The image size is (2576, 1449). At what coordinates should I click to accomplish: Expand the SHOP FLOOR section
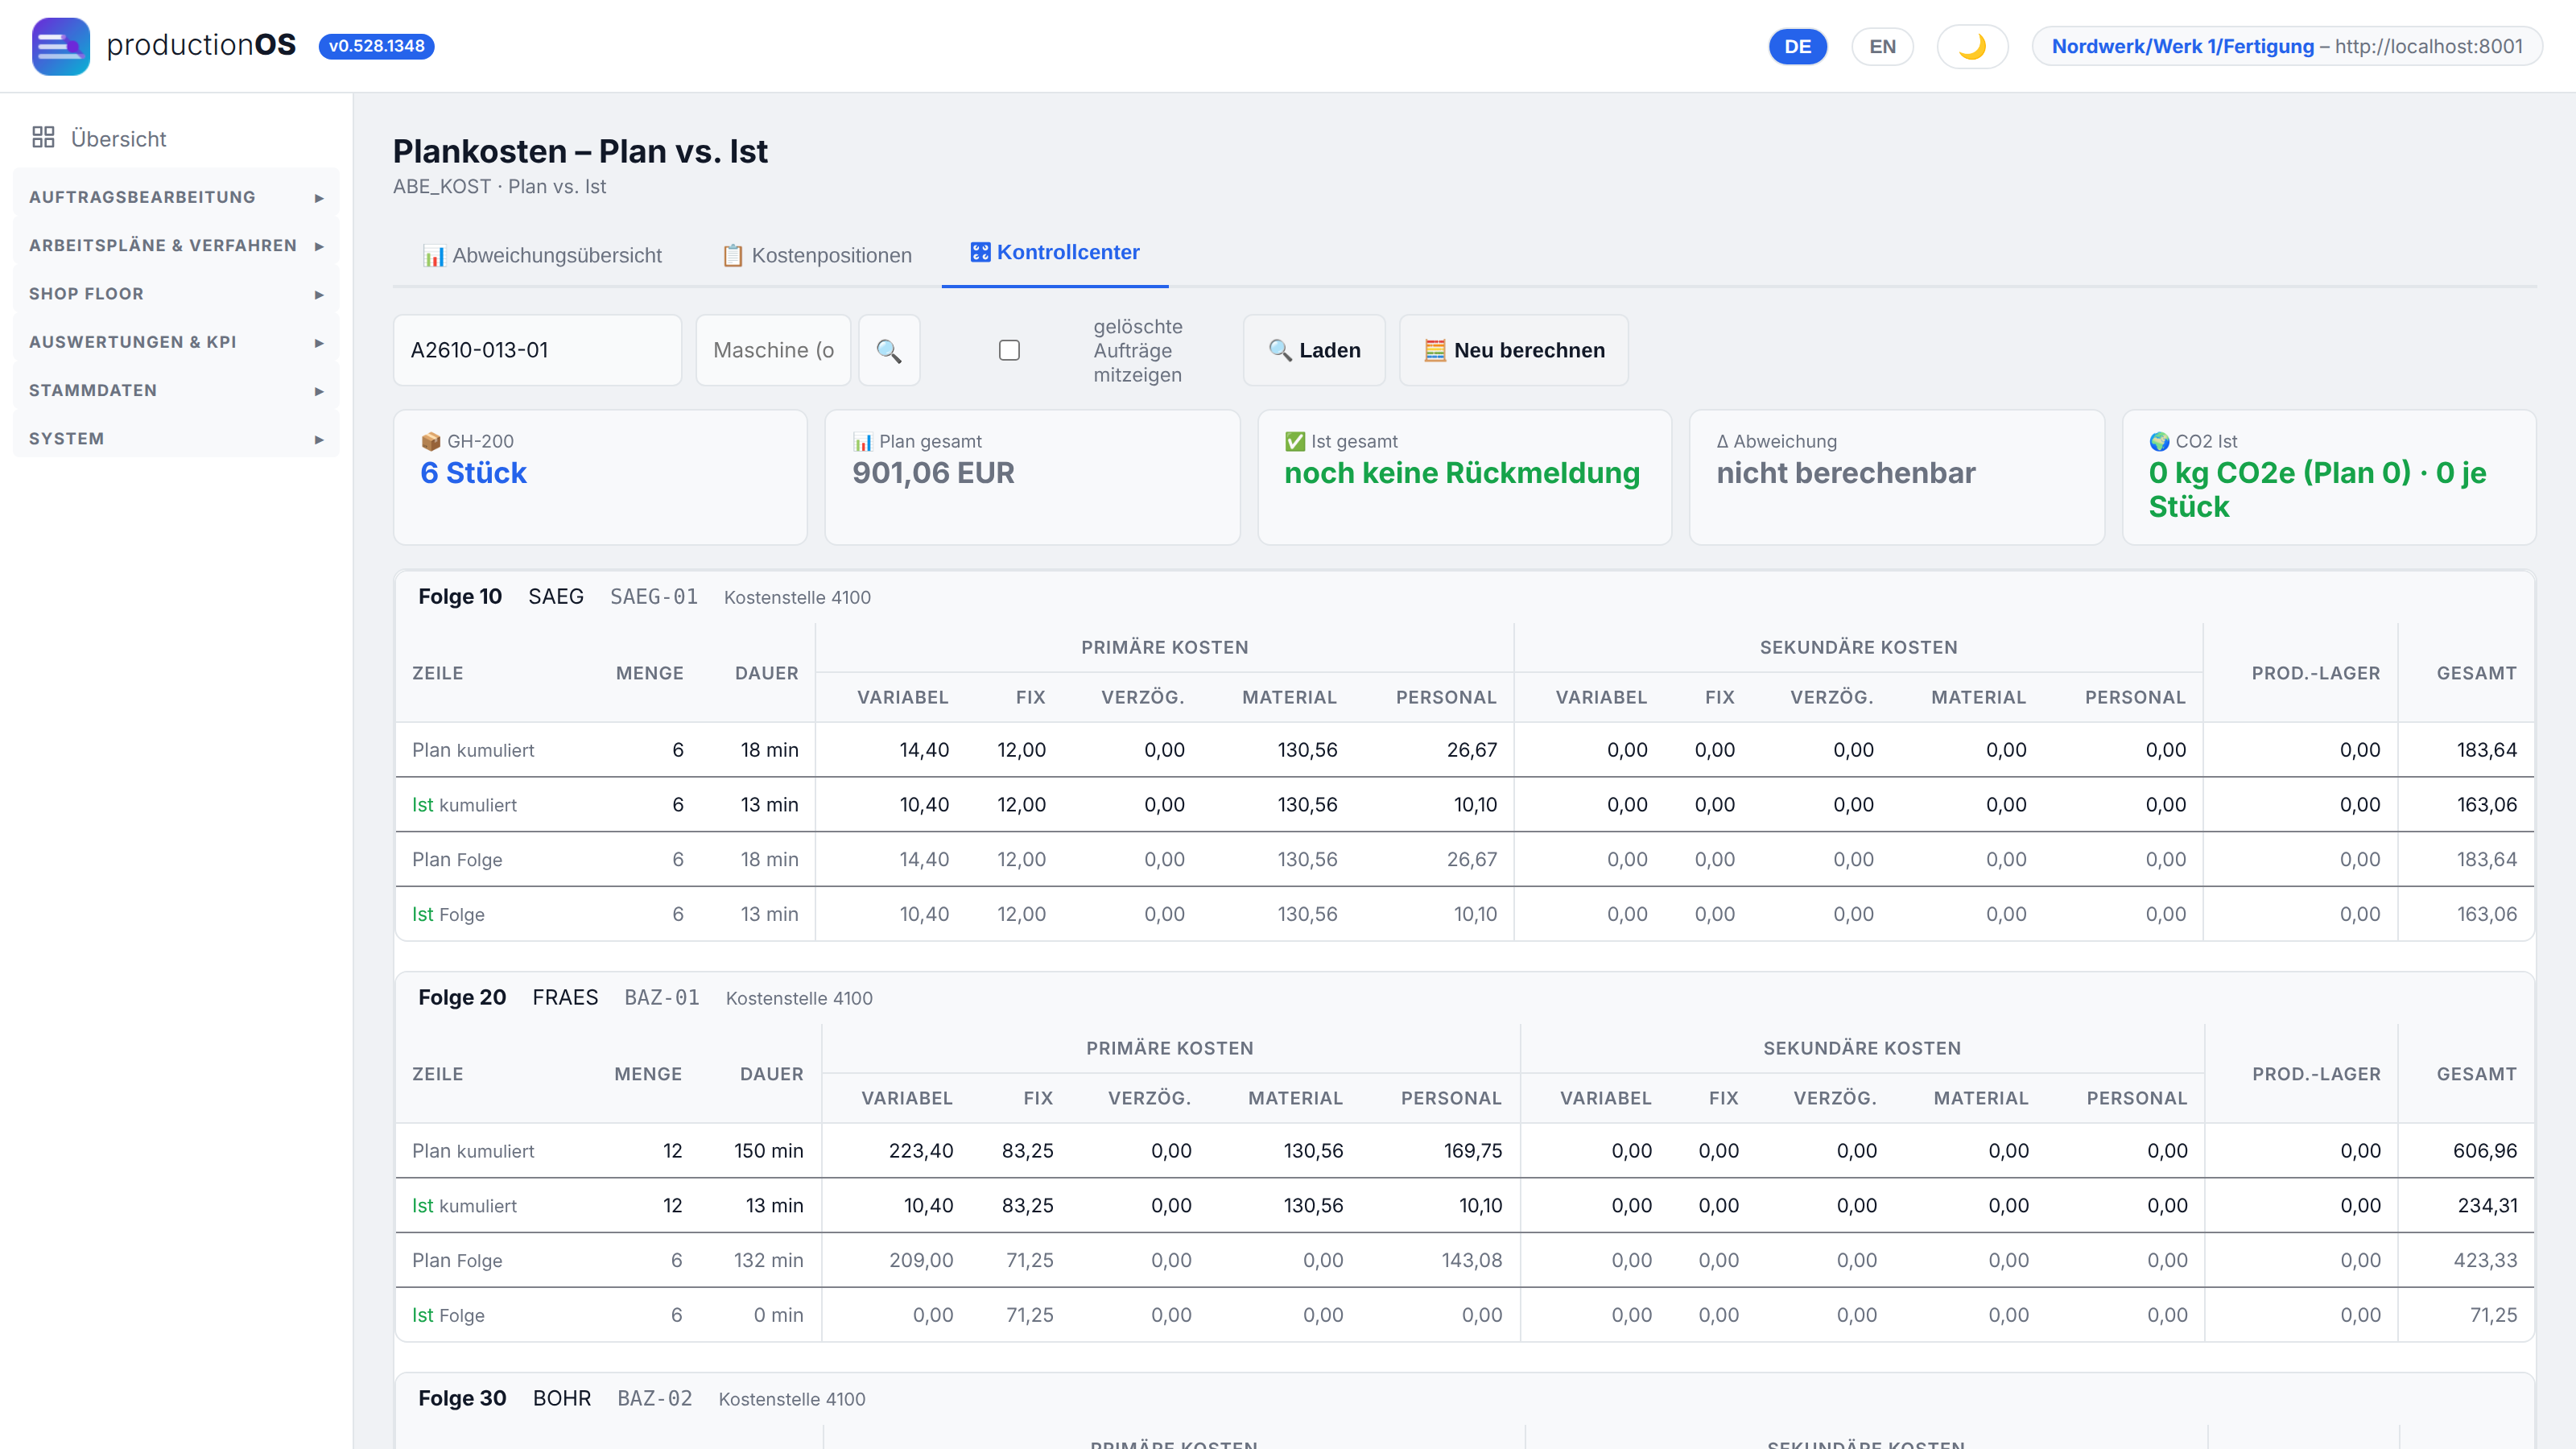click(176, 293)
